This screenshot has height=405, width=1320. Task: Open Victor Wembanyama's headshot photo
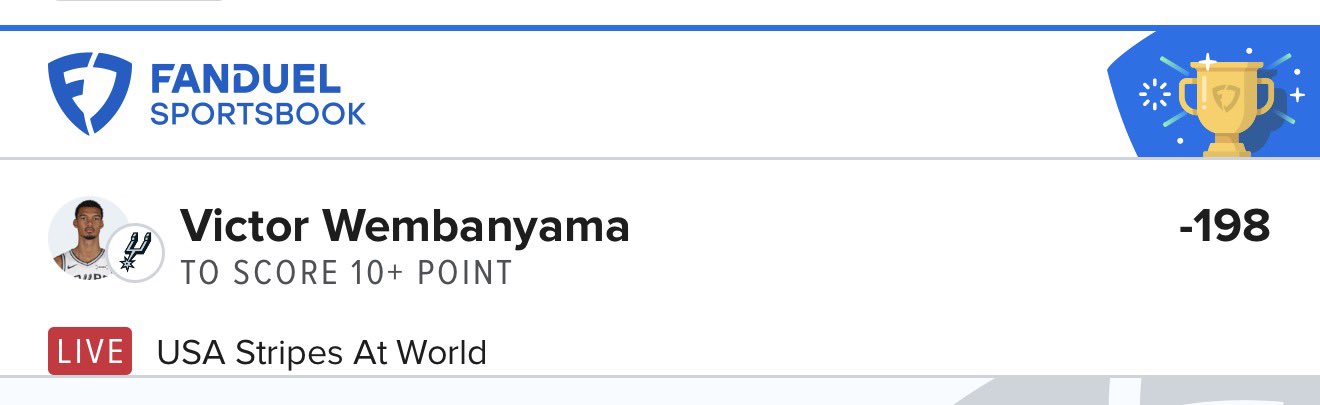pos(87,238)
